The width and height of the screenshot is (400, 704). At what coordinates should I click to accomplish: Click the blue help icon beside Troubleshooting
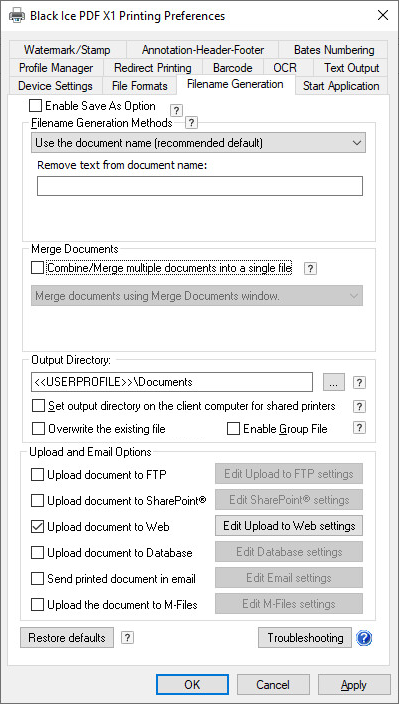364,638
